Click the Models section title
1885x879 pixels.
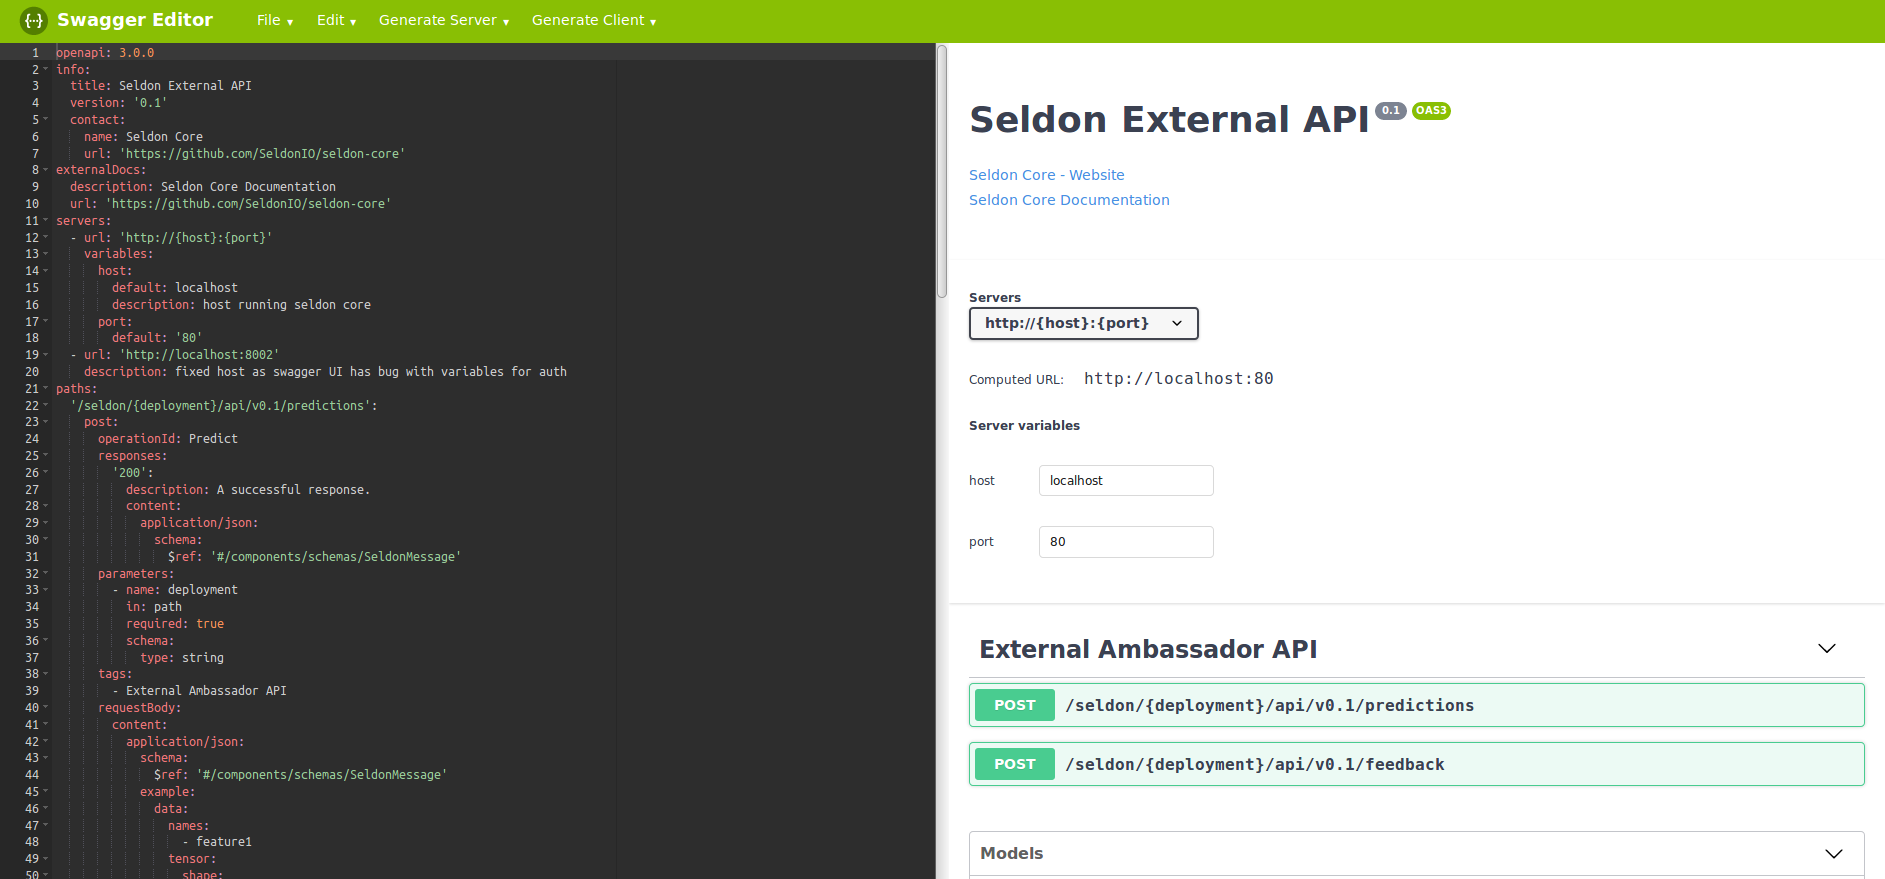1011,854
